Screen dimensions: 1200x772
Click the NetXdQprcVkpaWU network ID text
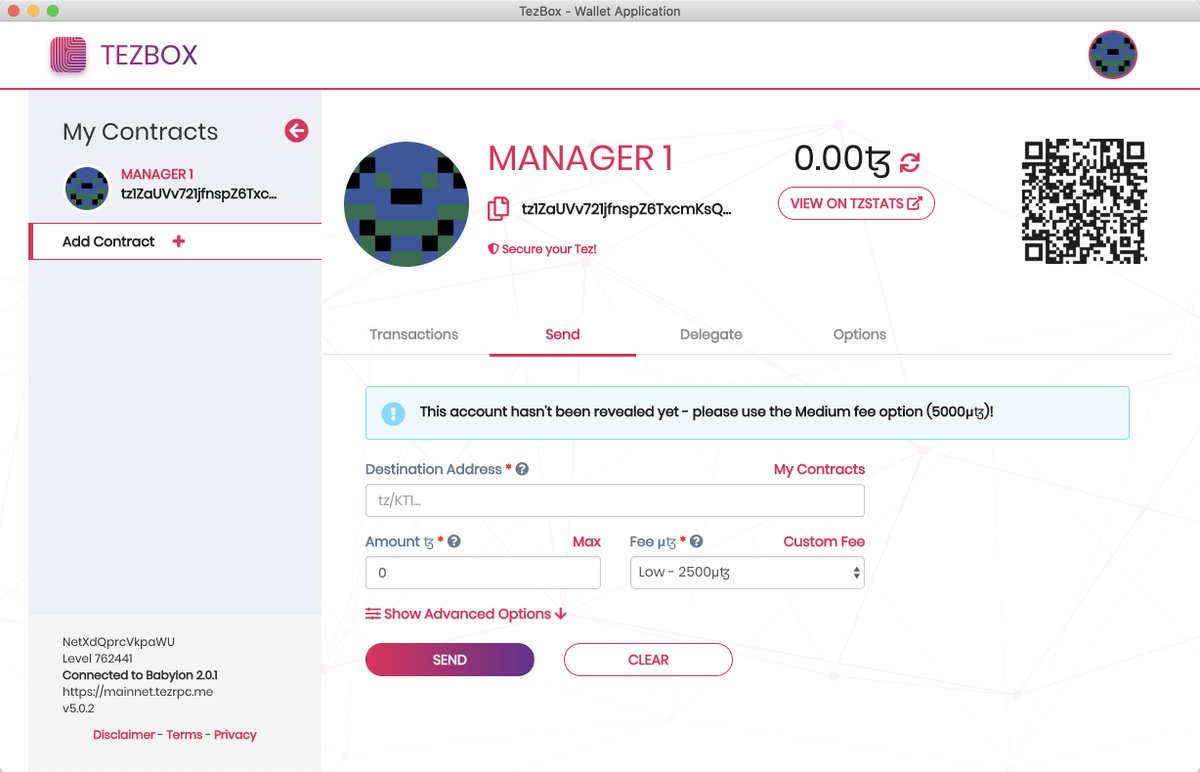(119, 641)
